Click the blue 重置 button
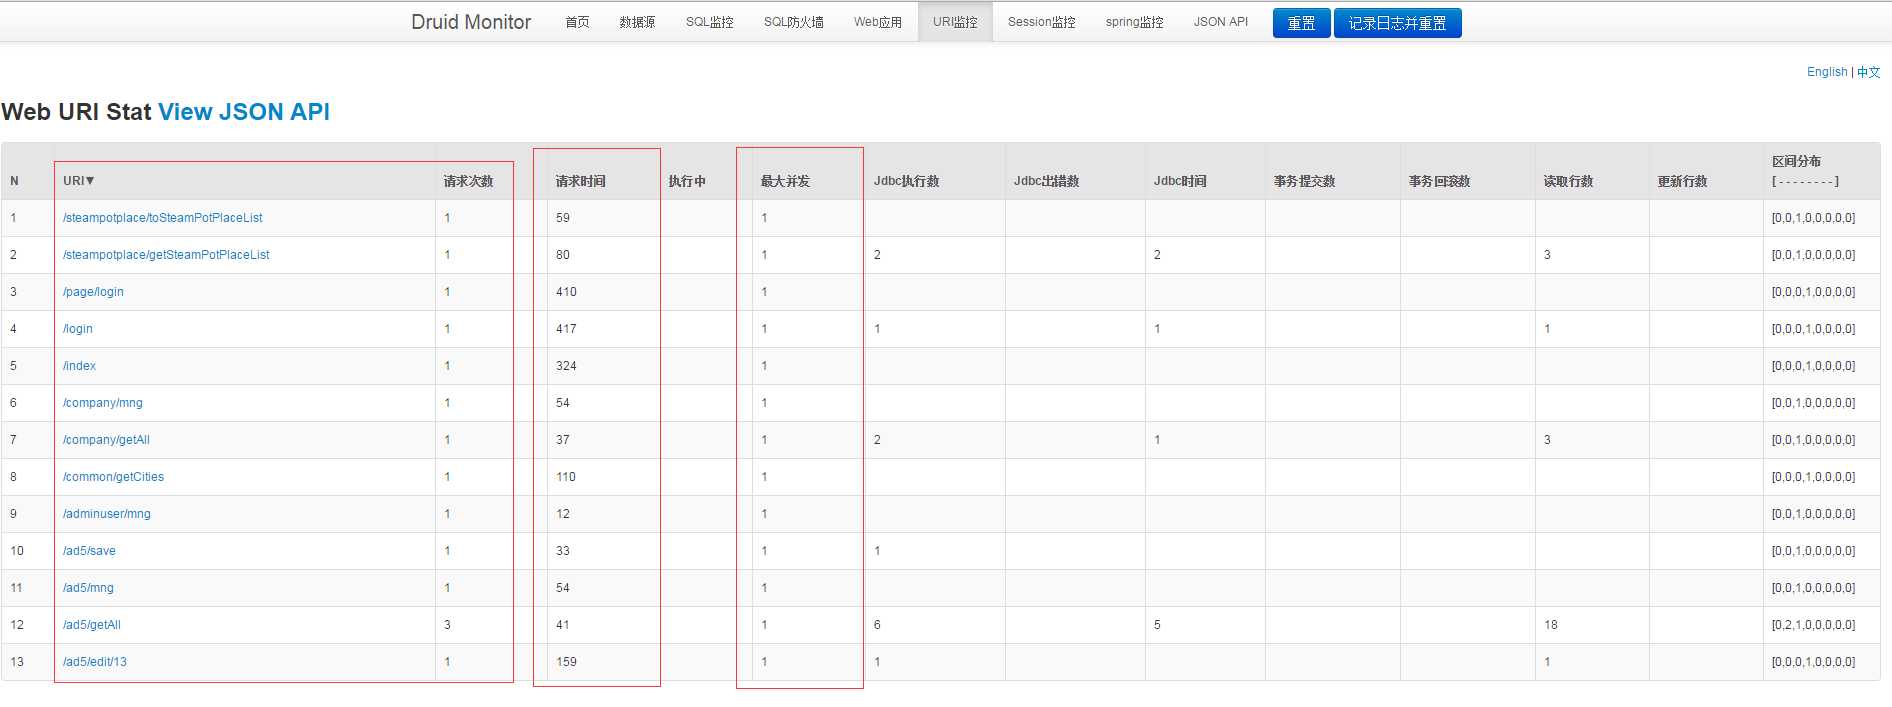This screenshot has height=707, width=1892. 1301,23
